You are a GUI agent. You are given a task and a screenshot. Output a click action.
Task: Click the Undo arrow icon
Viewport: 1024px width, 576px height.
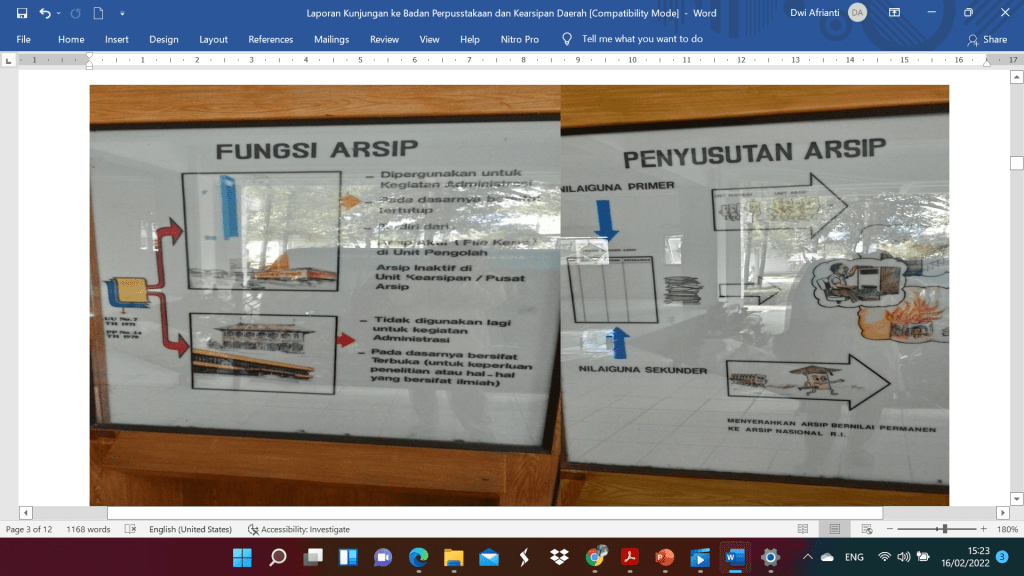tap(45, 13)
